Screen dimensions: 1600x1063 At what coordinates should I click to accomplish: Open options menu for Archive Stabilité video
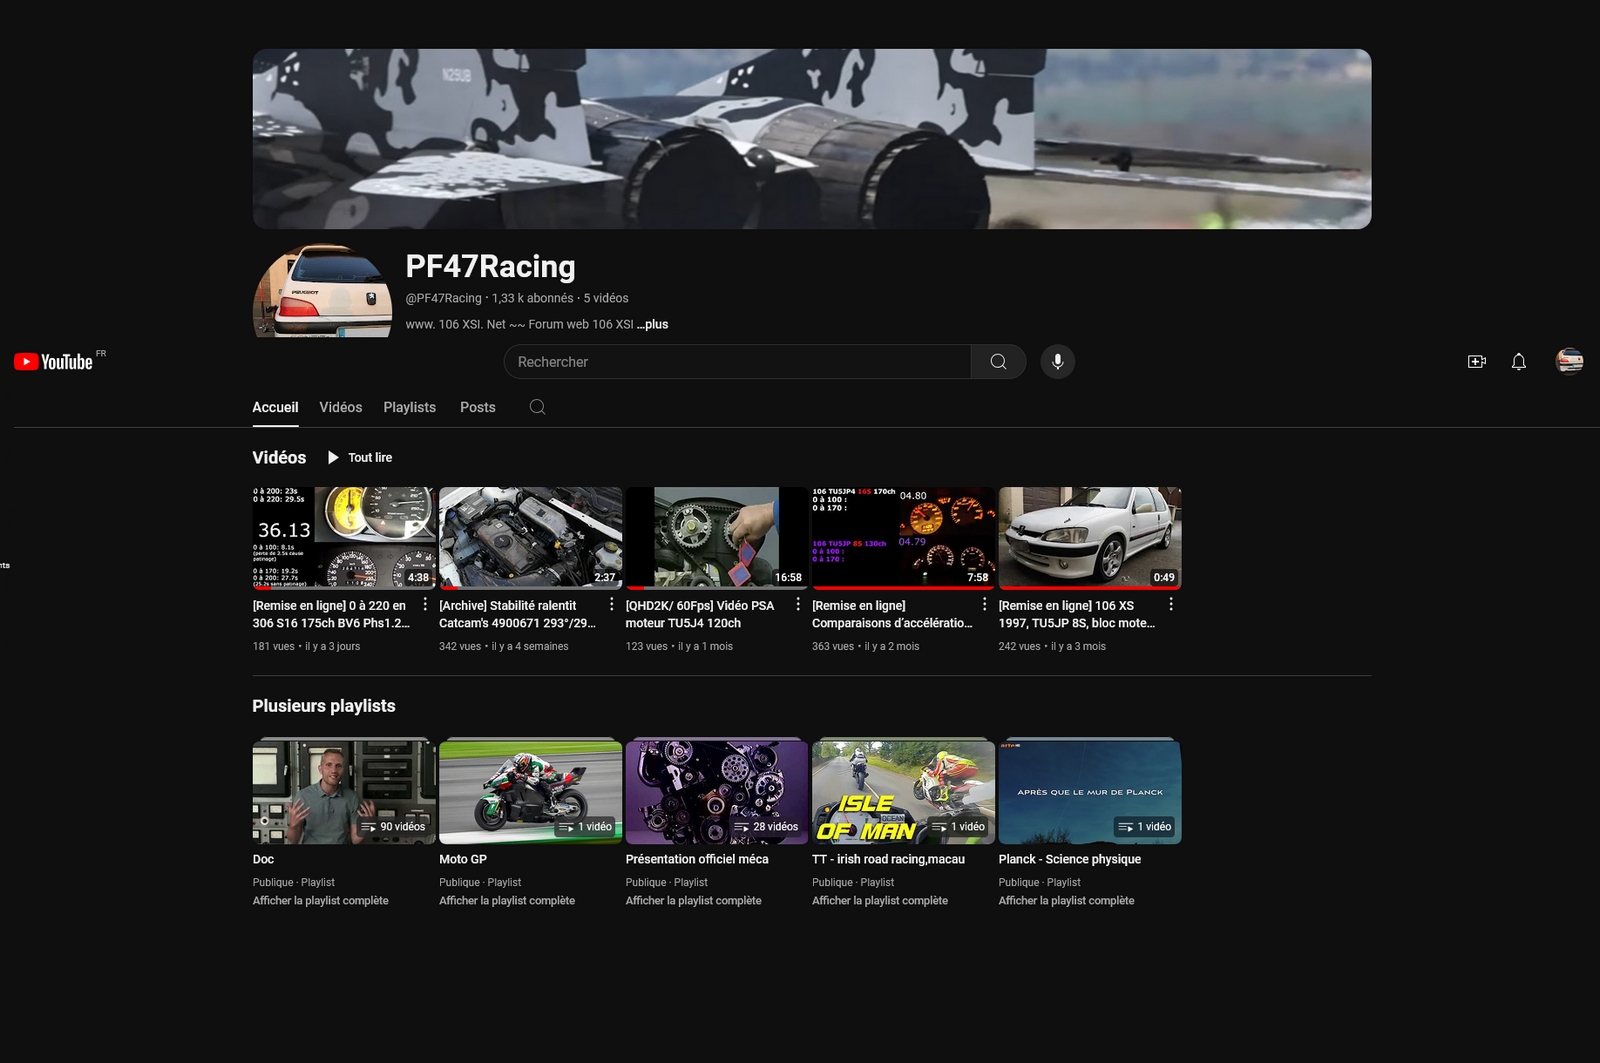612,605
